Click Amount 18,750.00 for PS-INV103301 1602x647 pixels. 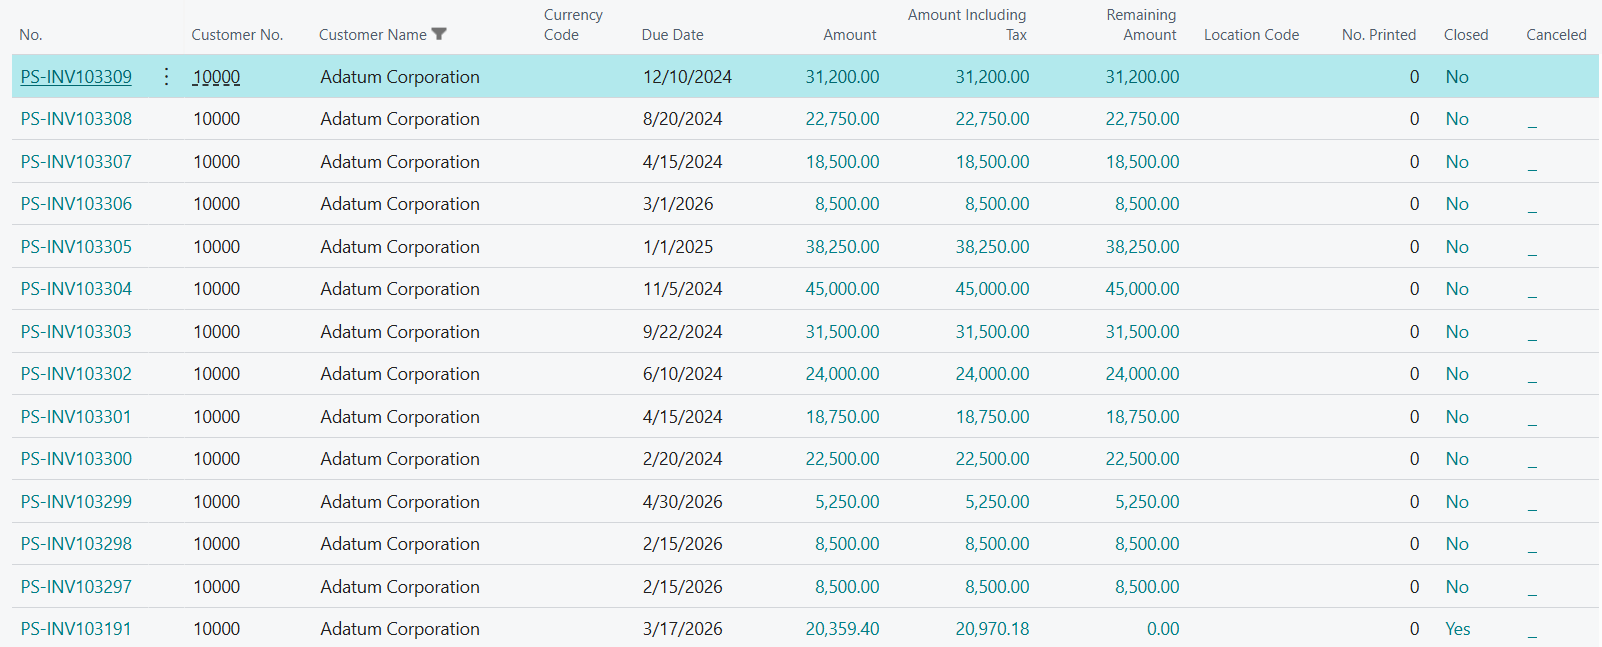[843, 417]
